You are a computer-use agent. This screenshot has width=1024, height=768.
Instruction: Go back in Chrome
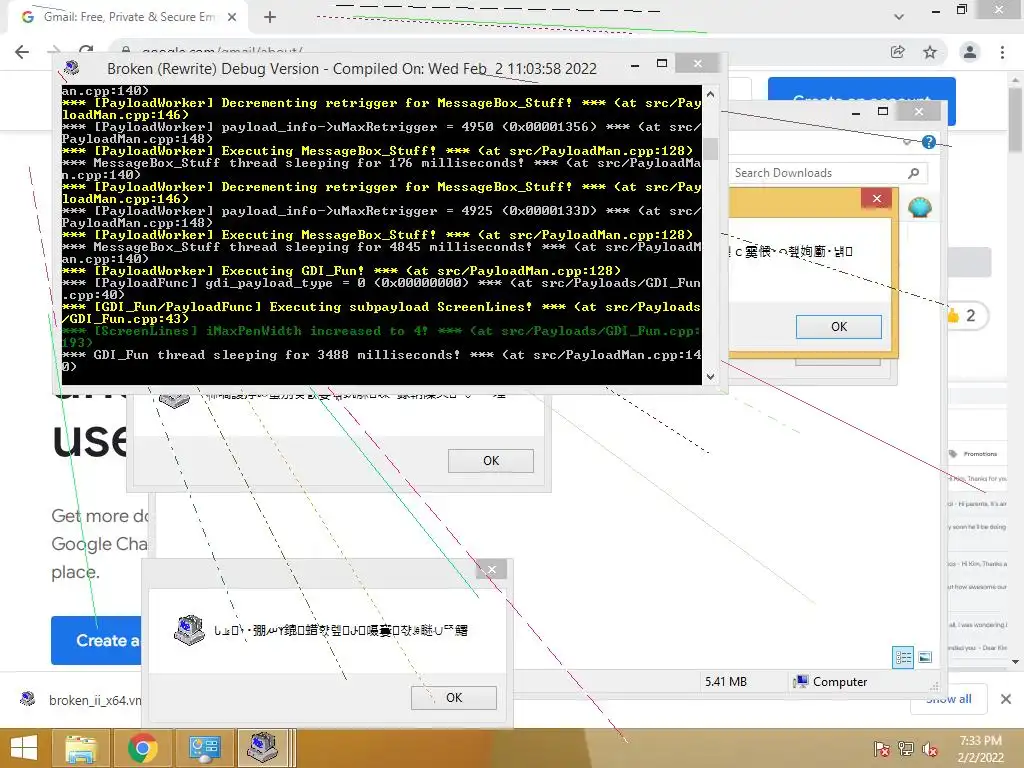pyautogui.click(x=22, y=52)
